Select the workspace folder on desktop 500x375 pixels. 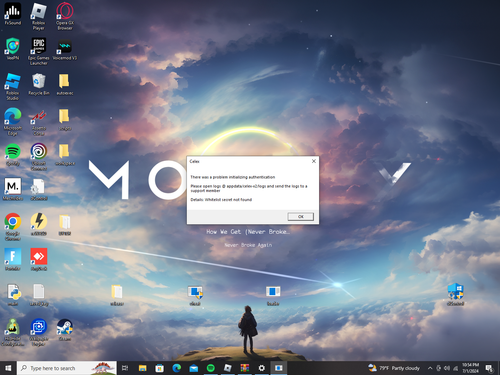tap(64, 155)
